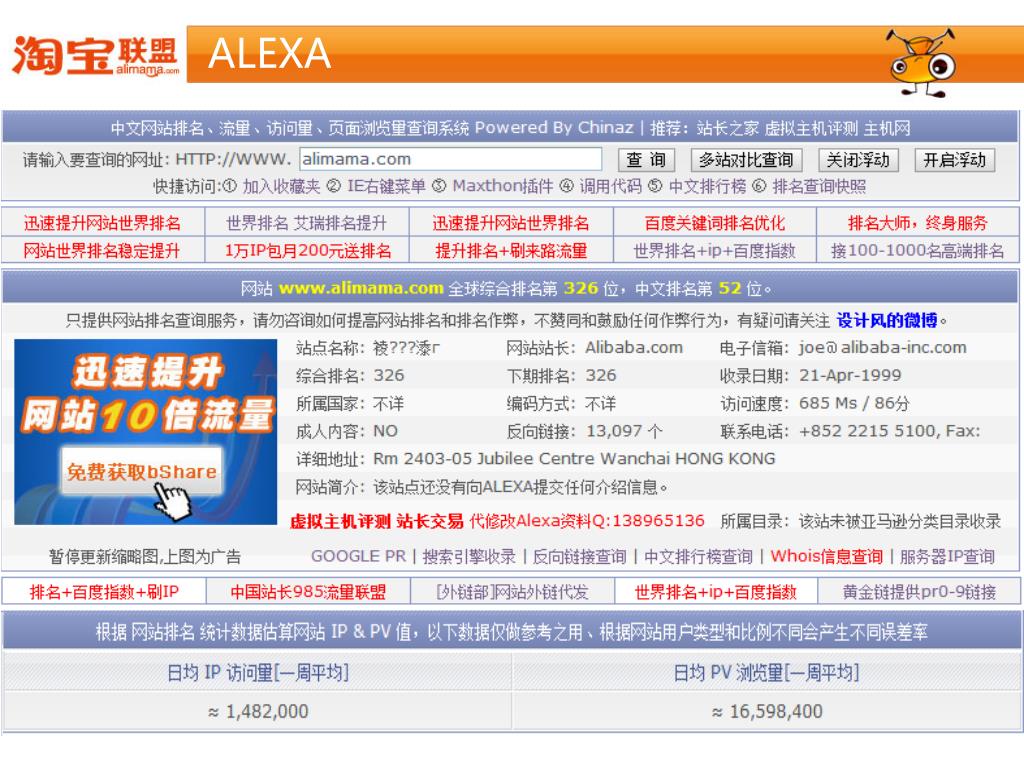Click ad 网站世界排名稳定提升
The height and width of the screenshot is (768, 1024).
coord(101,251)
